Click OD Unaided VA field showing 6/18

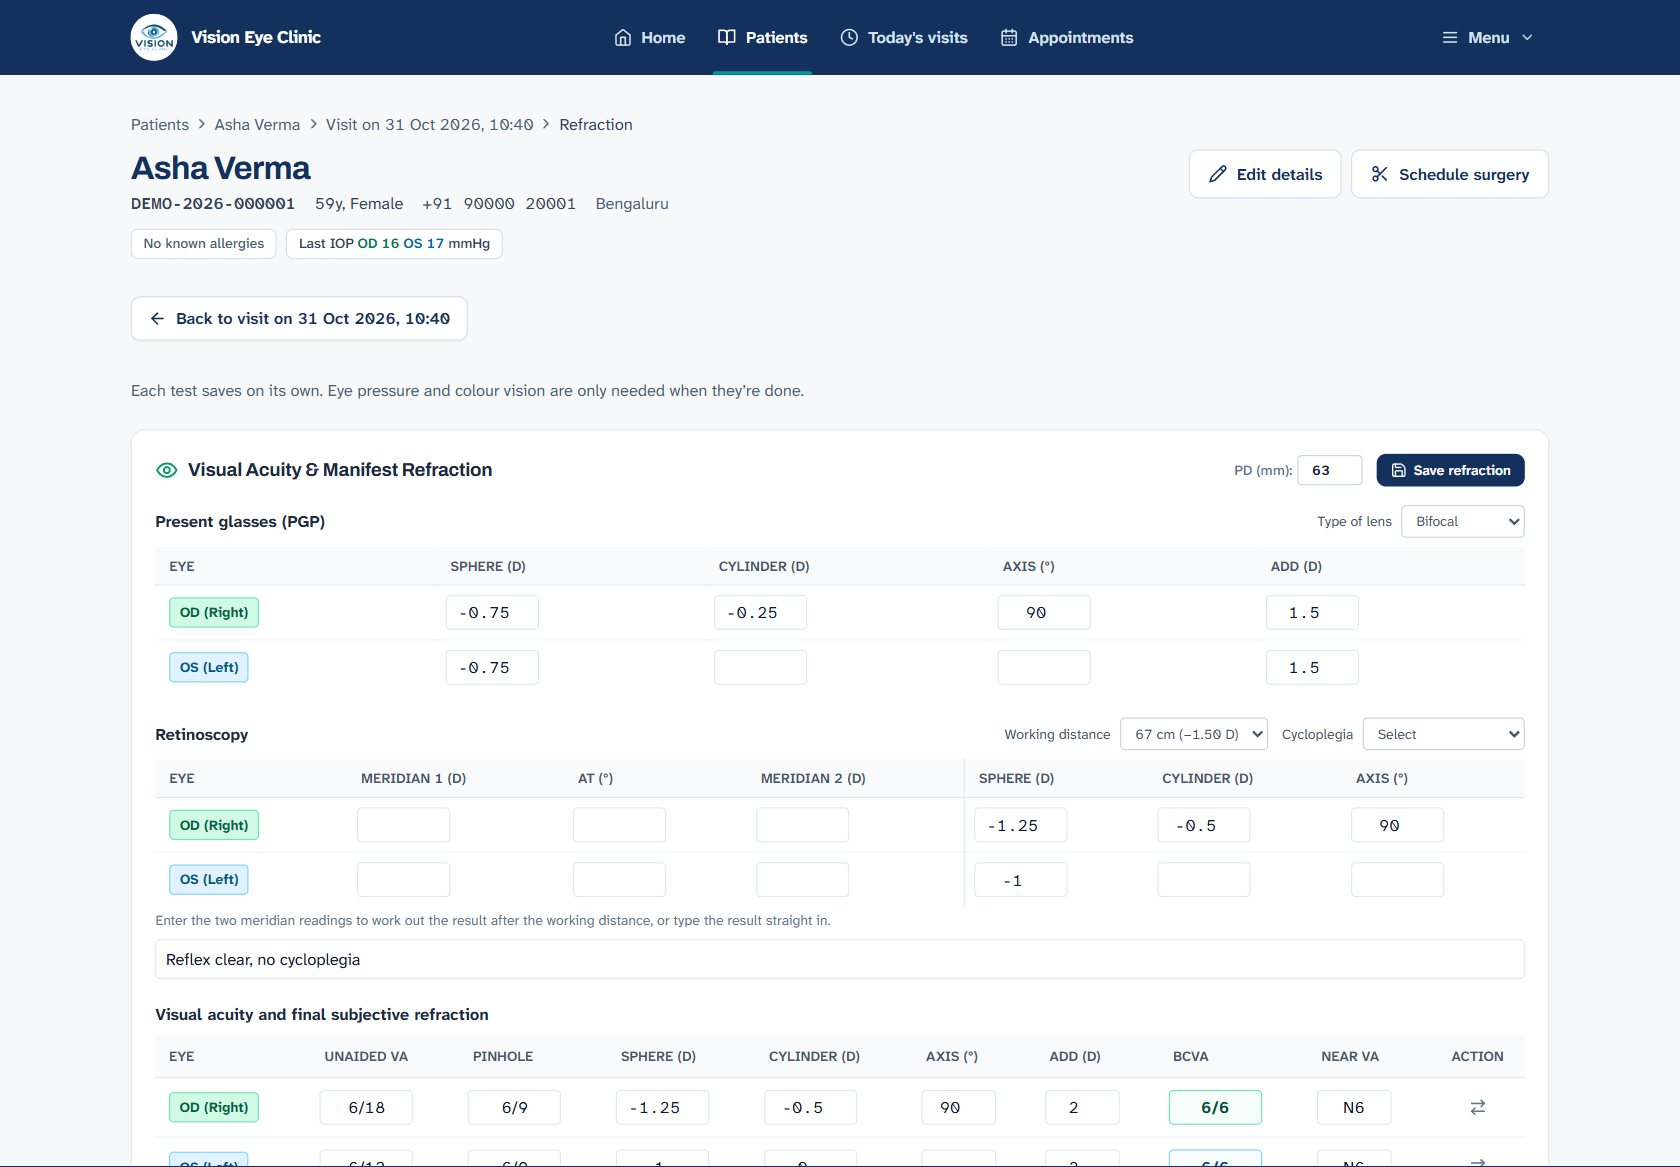366,1107
